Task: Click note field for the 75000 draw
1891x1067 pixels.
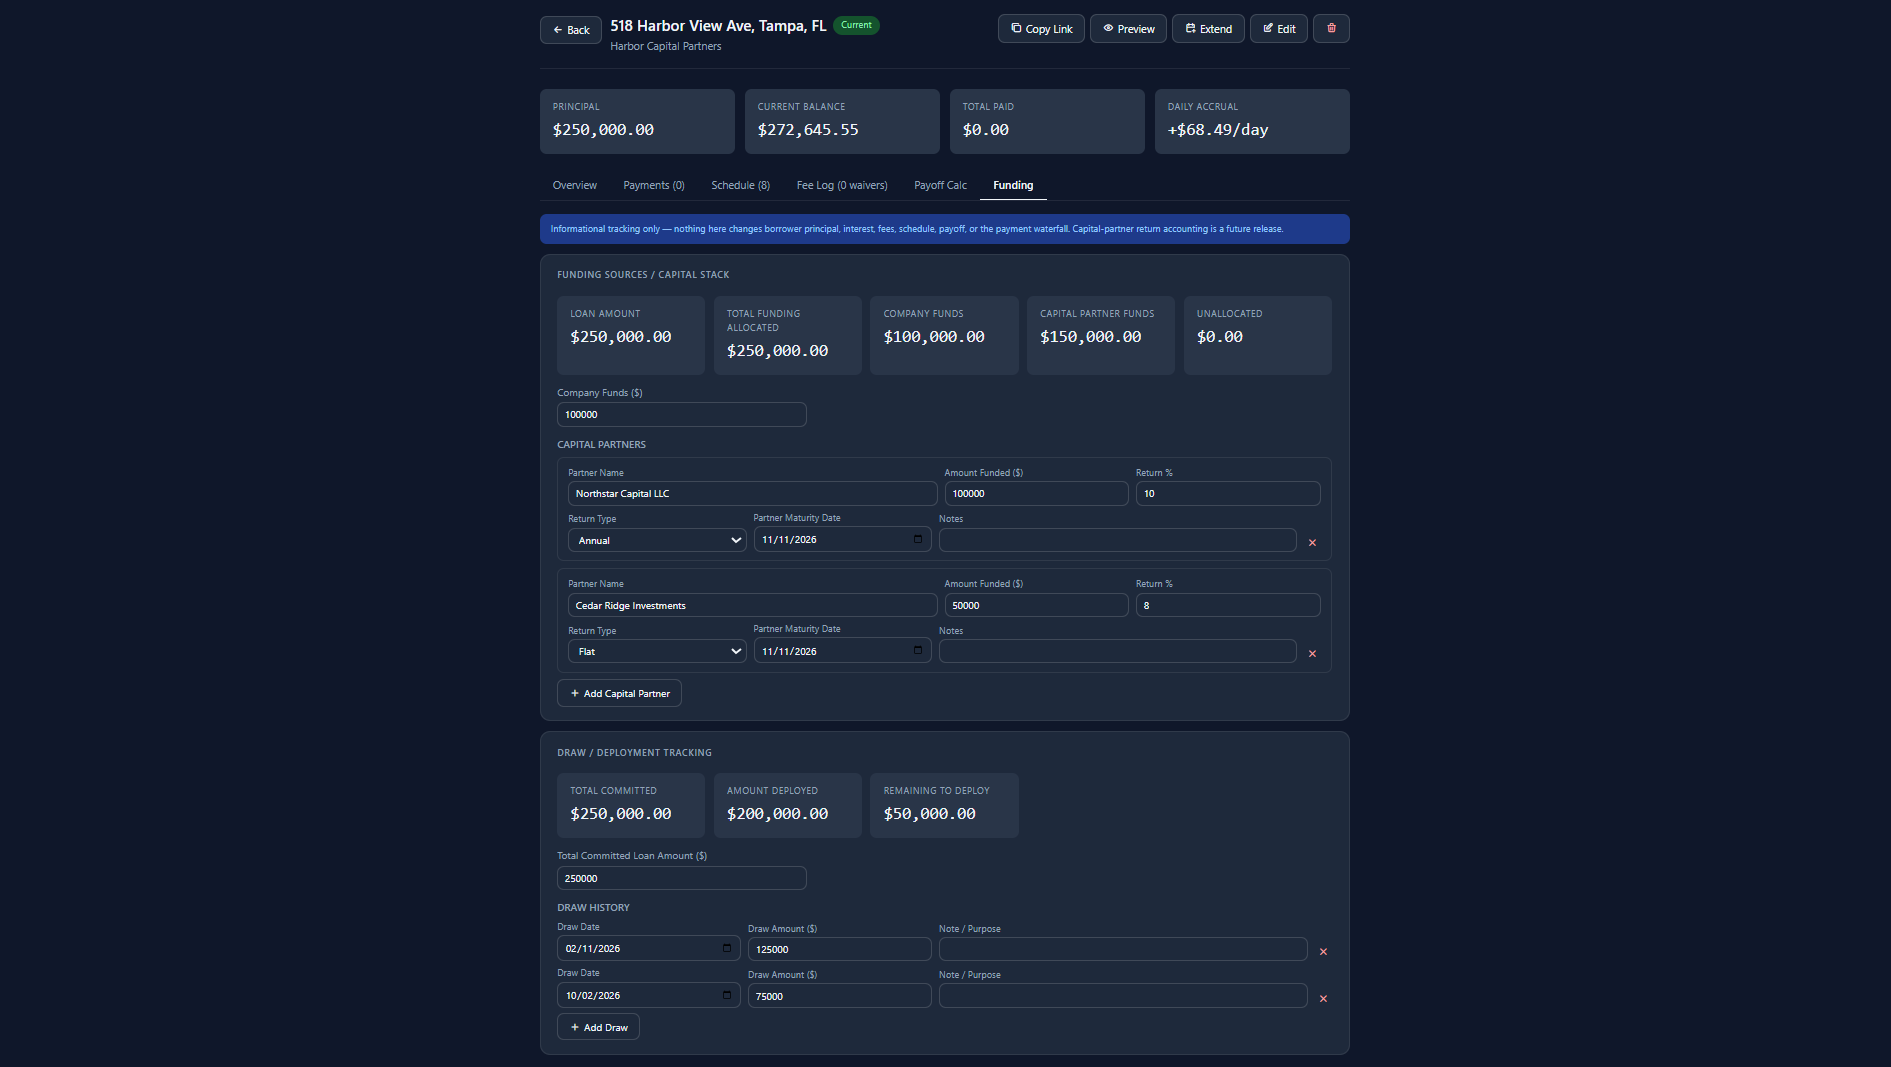Action: click(1123, 996)
